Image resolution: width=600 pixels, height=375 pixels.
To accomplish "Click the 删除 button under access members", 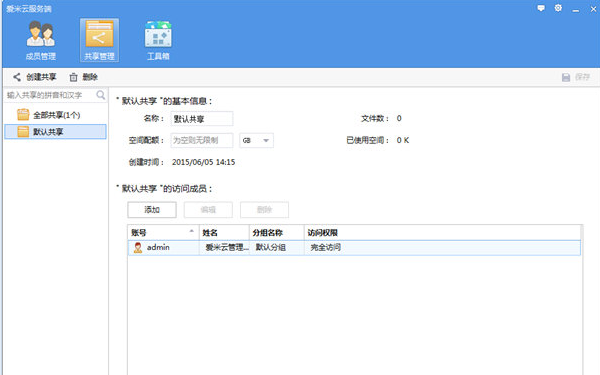I will [x=264, y=210].
